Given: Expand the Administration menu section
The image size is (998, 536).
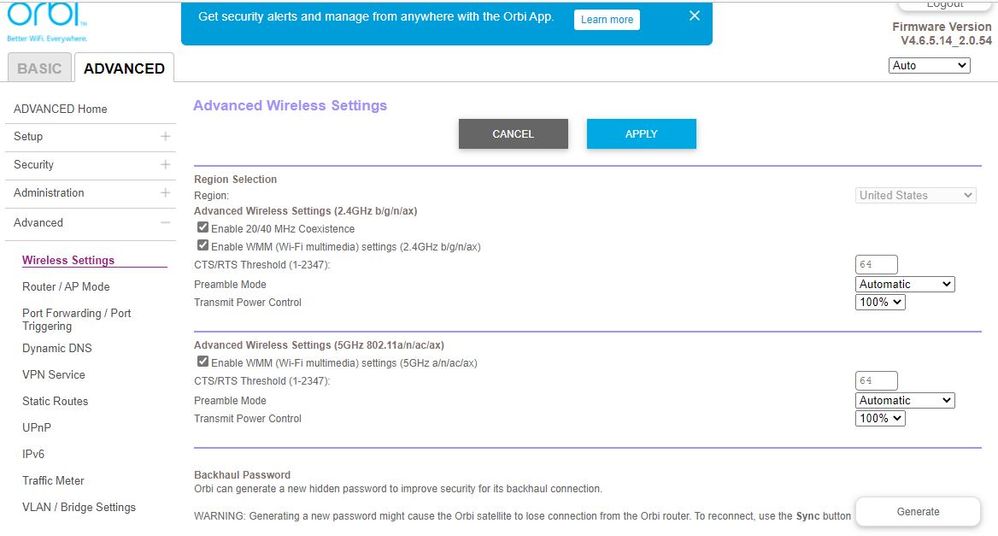Looking at the screenshot, I should pyautogui.click(x=165, y=193).
